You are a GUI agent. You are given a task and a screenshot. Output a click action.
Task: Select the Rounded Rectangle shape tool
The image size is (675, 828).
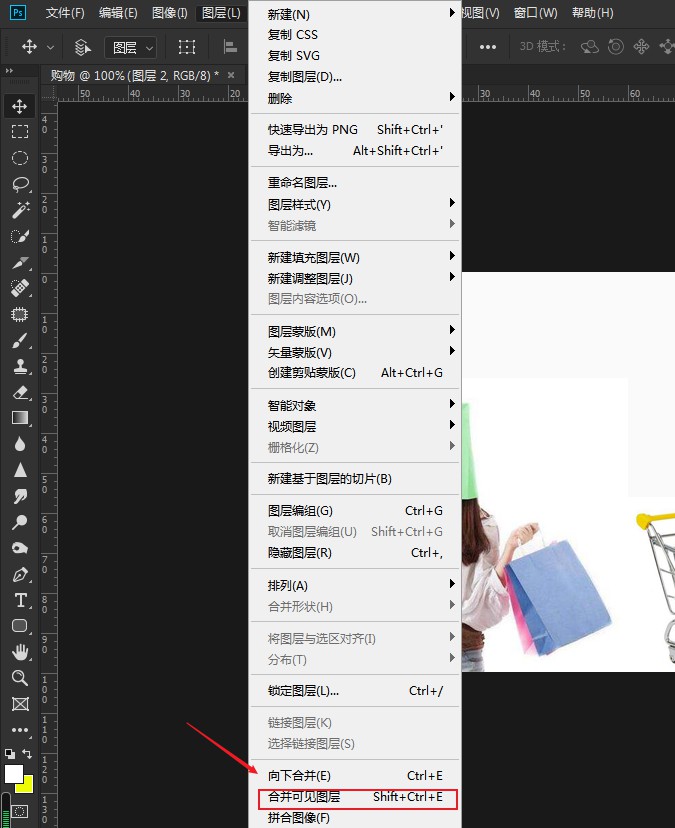20,626
